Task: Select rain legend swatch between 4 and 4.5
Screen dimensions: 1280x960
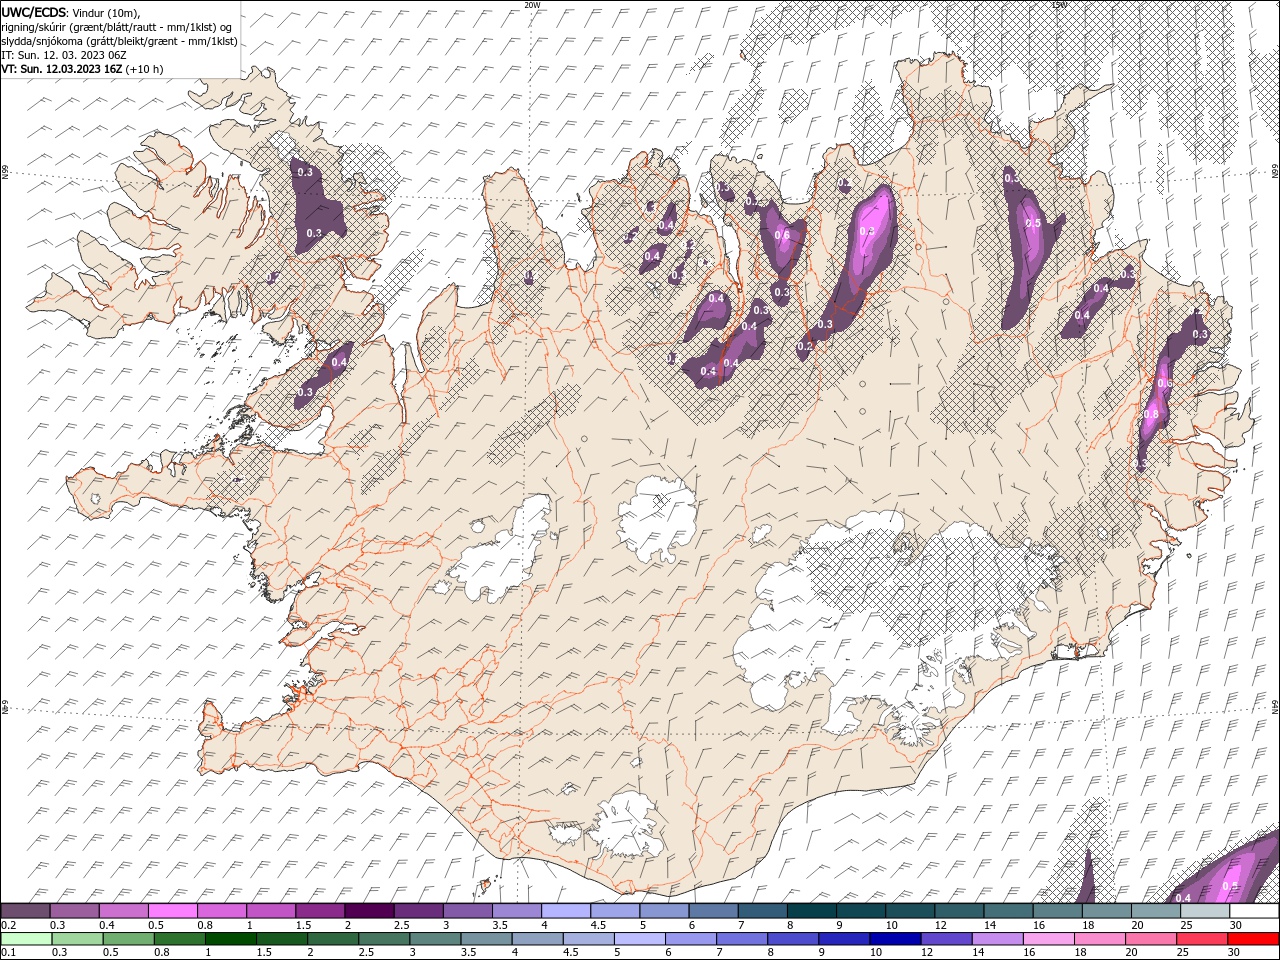Action: [538, 939]
